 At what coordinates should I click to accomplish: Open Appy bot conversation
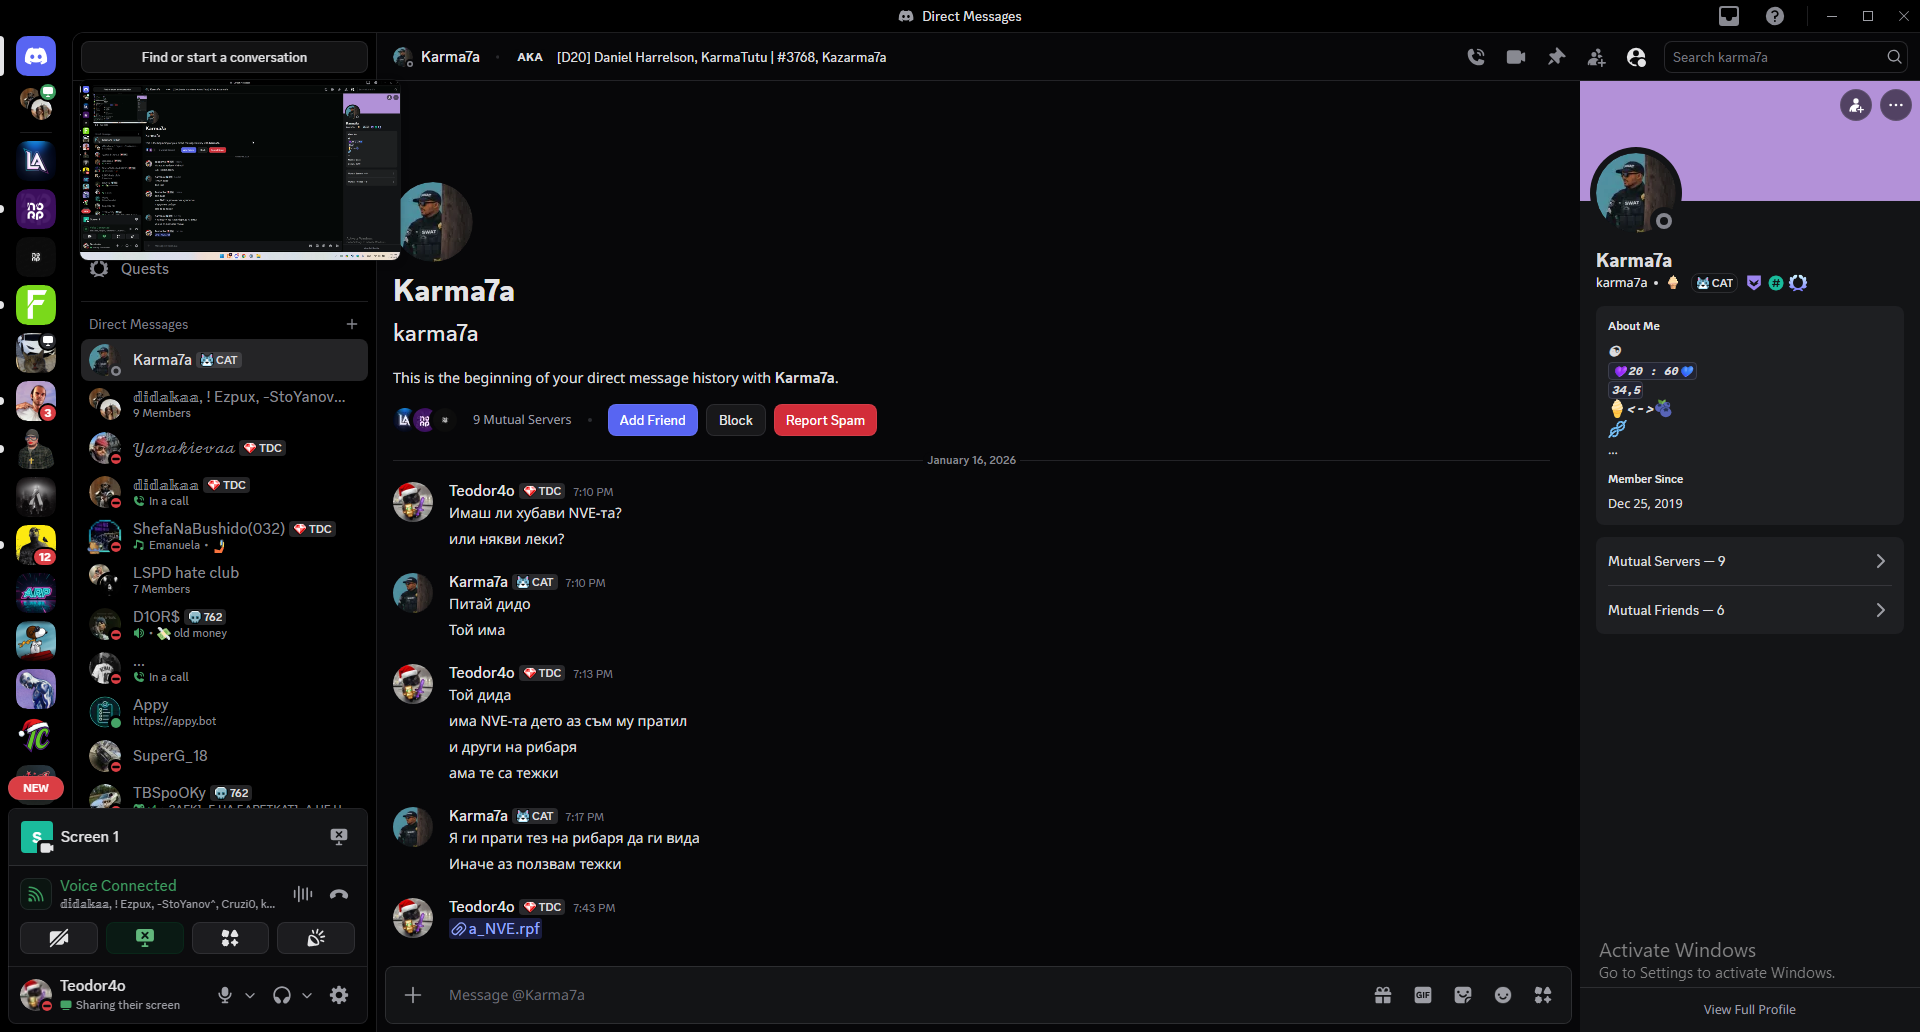(224, 712)
